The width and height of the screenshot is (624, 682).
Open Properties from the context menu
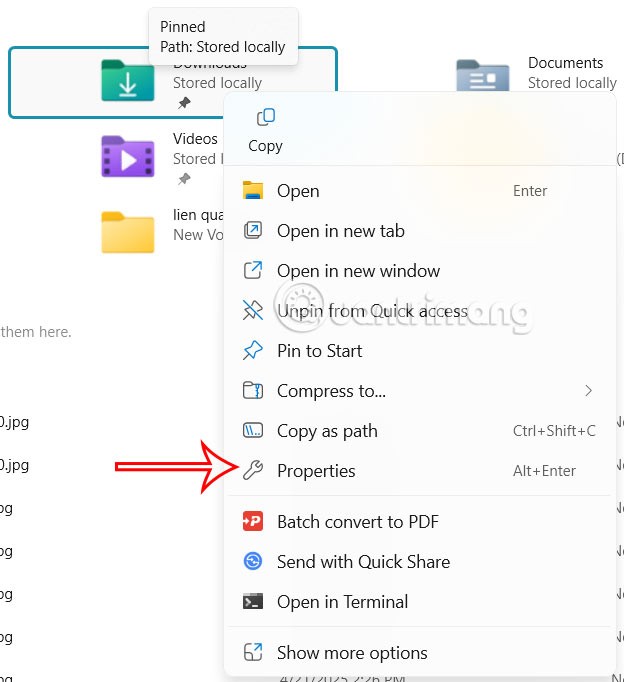[x=316, y=471]
